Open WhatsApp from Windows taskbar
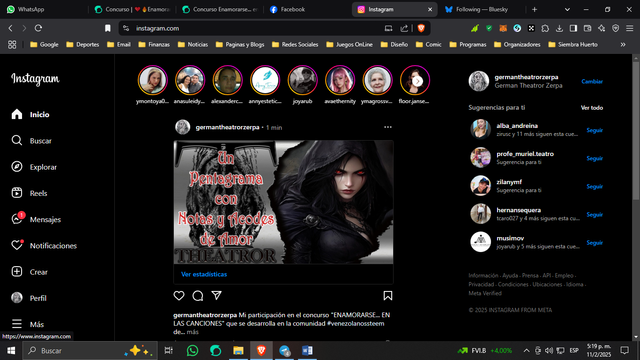The image size is (640, 360). click(x=192, y=351)
